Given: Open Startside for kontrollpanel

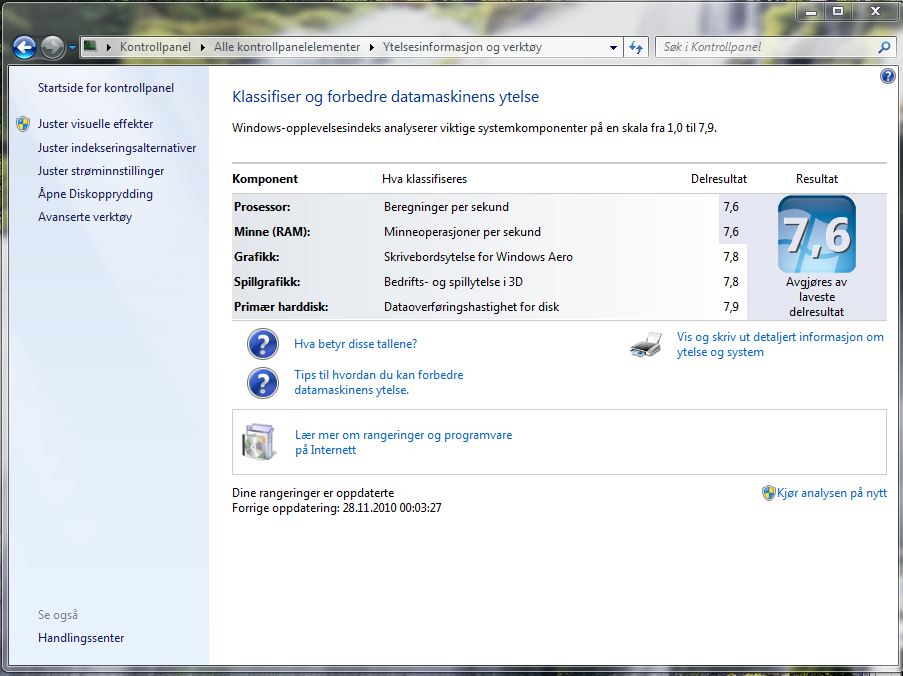Looking at the screenshot, I should [x=106, y=88].
